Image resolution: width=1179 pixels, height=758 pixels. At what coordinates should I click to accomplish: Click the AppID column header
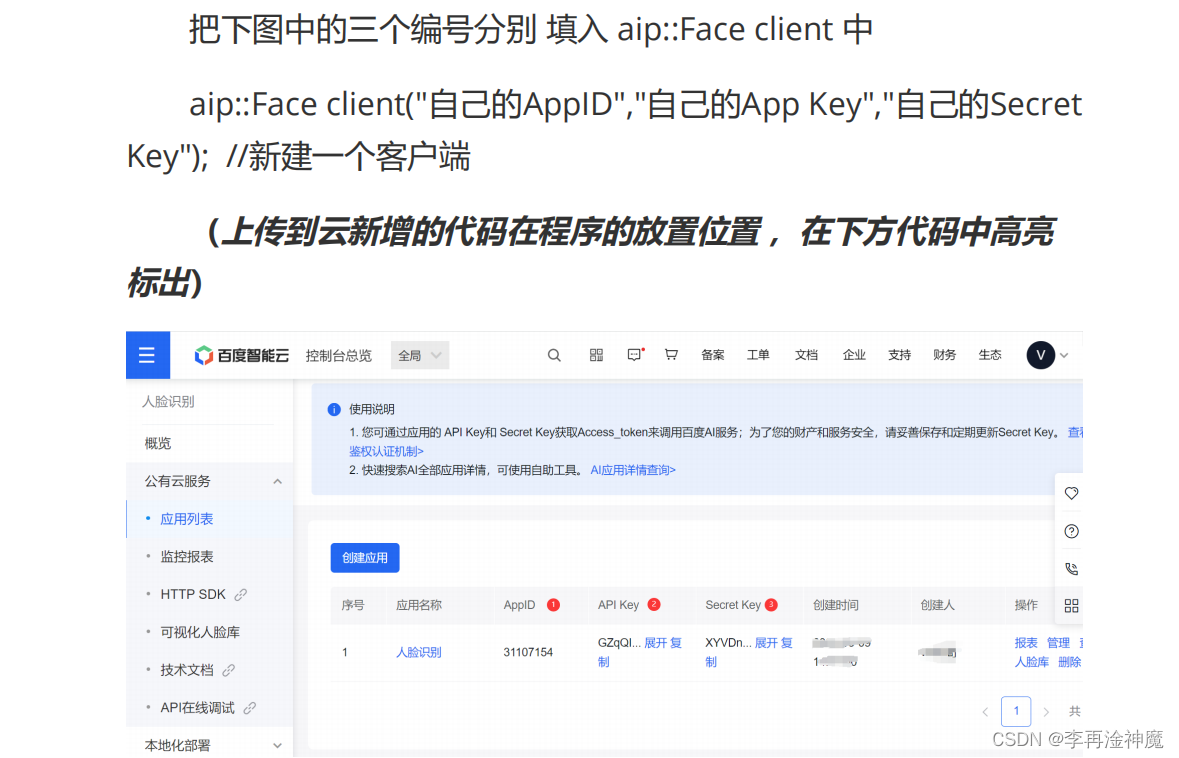click(519, 605)
